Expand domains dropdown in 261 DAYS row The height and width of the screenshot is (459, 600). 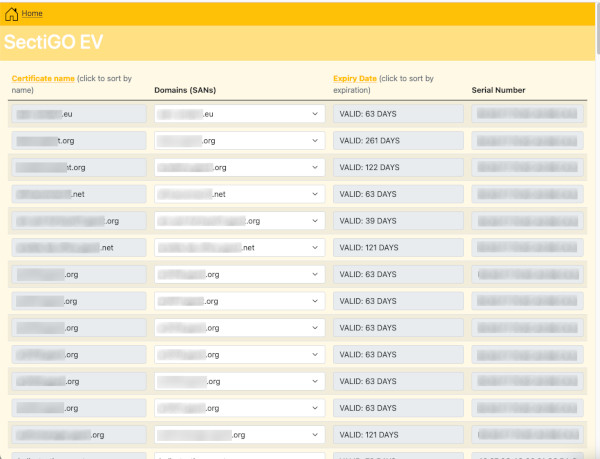coord(240,141)
